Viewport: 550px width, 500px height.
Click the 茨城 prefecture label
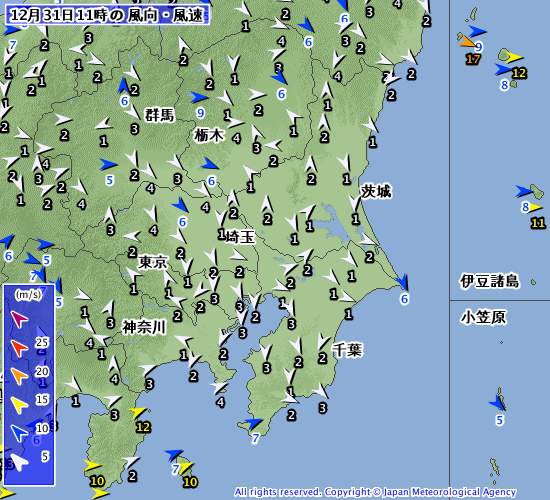(x=376, y=192)
